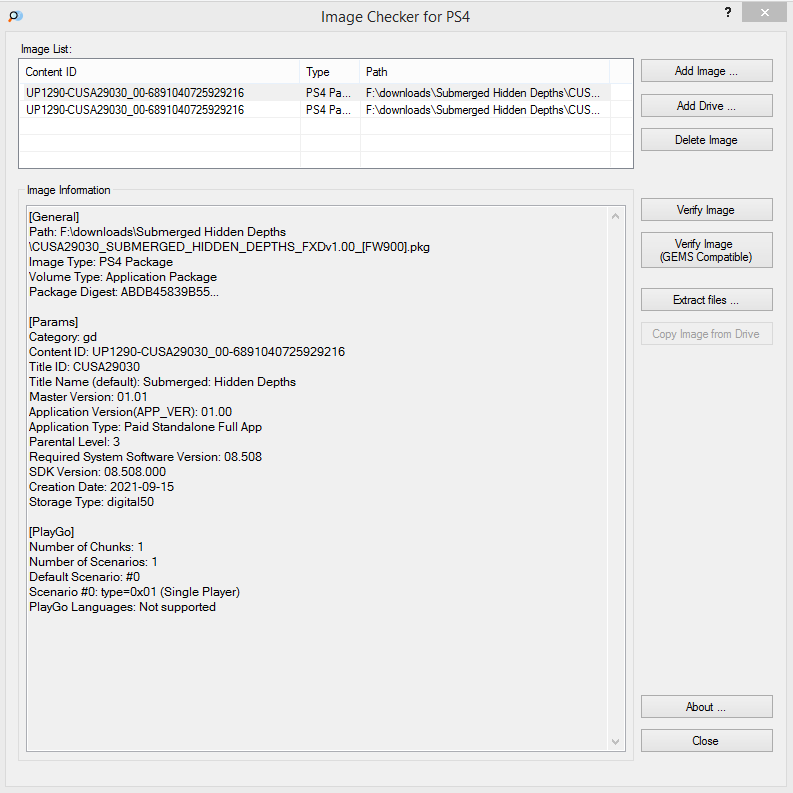The image size is (793, 793).
Task: Click the Category: gd line
Action: pyautogui.click(x=63, y=337)
